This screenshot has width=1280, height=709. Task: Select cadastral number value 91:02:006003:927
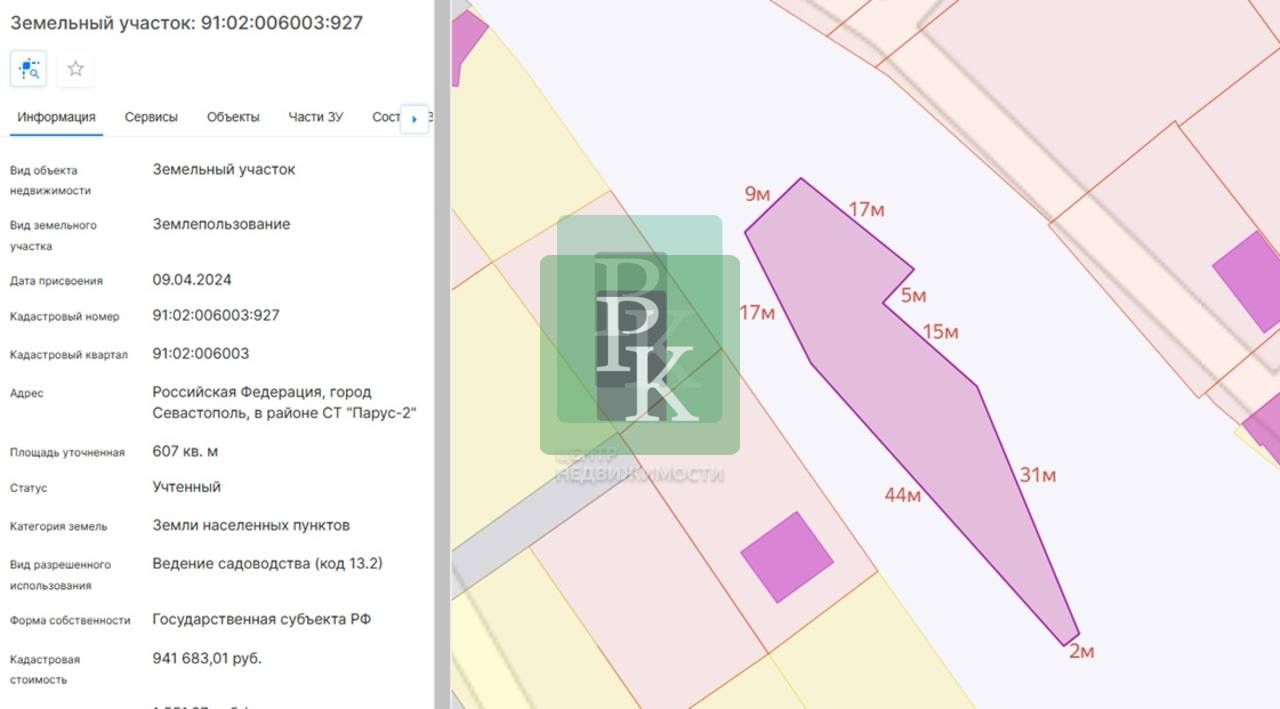point(216,315)
